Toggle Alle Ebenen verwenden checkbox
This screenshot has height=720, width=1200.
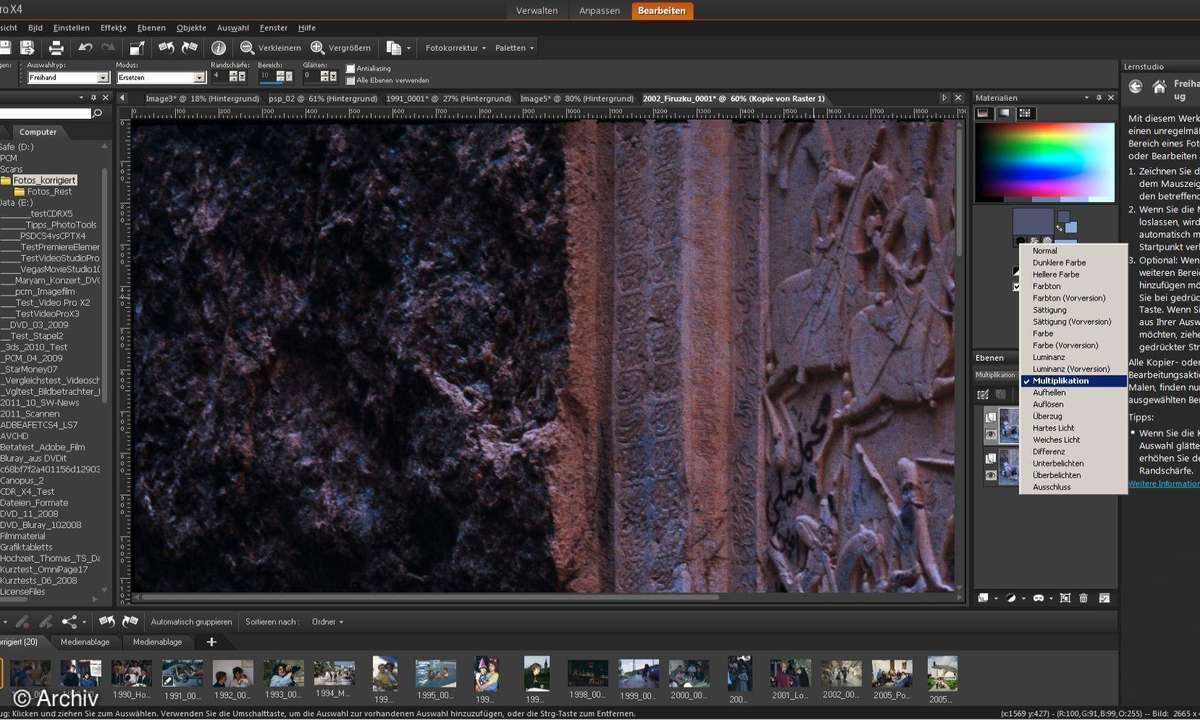350,80
